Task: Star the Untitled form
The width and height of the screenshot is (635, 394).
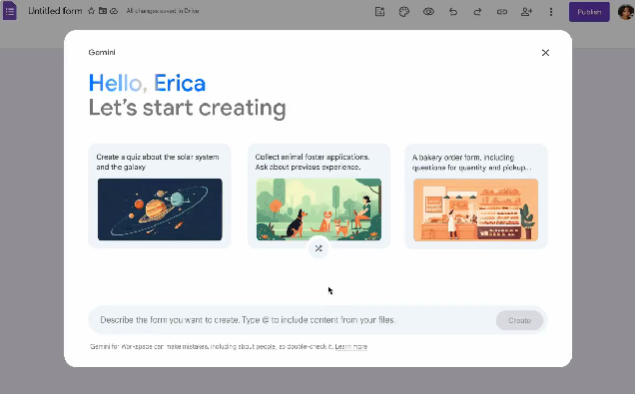Action: 91,11
